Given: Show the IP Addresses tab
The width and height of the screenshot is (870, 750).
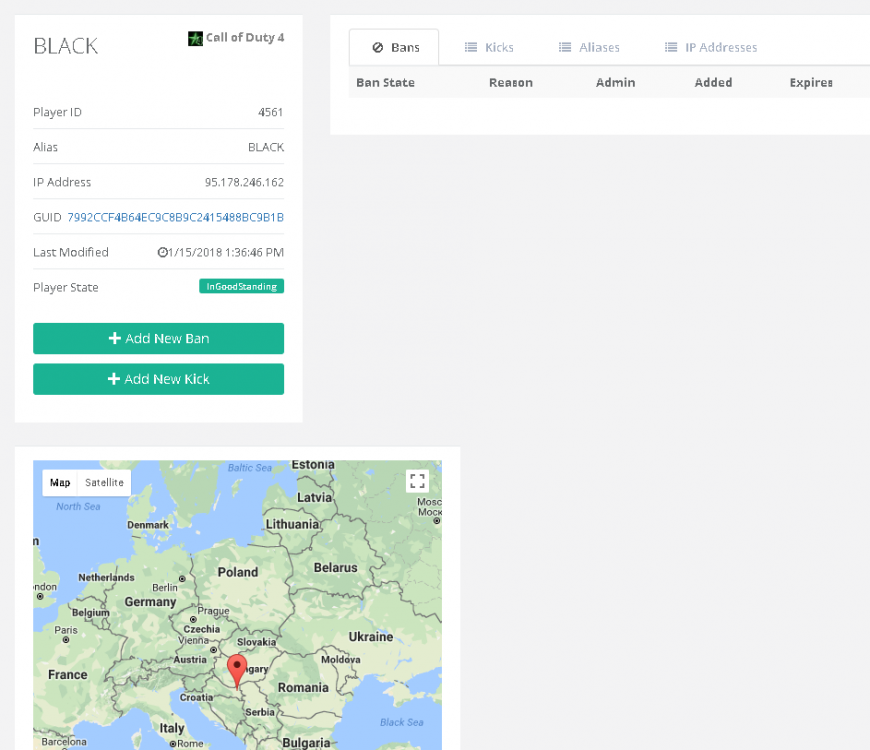Looking at the screenshot, I should click(x=710, y=47).
